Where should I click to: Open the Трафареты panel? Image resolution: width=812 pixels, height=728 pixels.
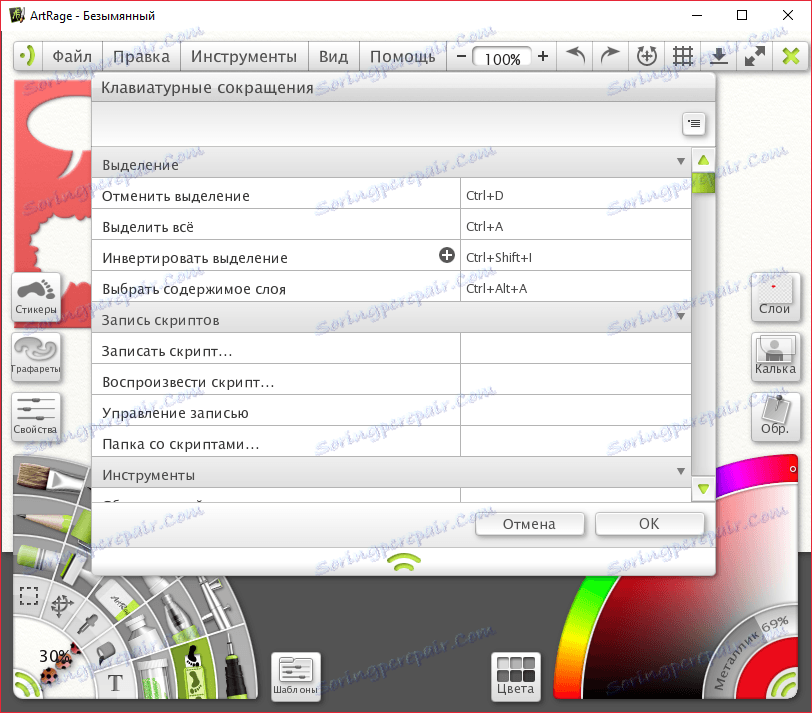click(36, 357)
